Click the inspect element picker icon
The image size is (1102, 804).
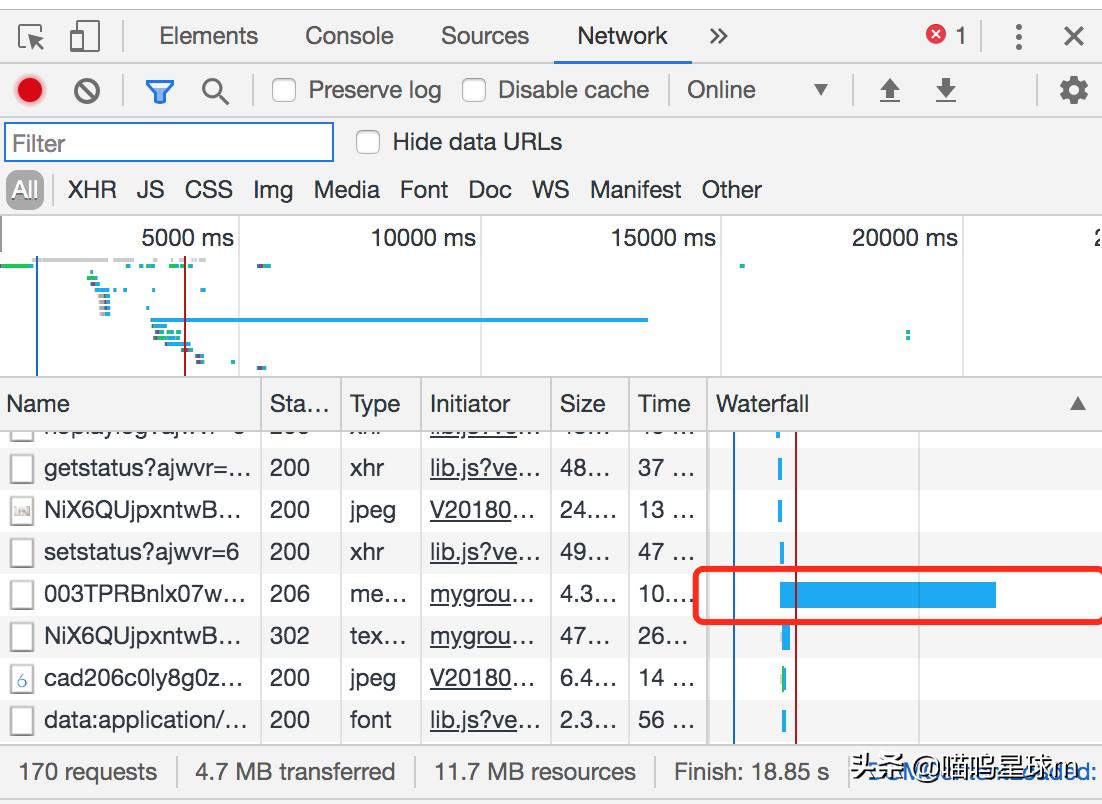pos(32,37)
